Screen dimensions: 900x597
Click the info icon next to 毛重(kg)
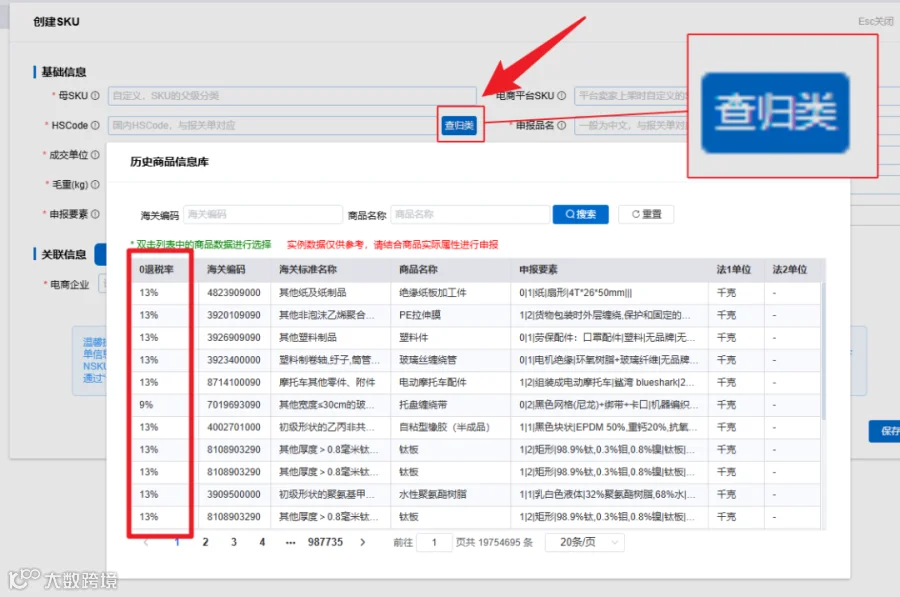[95, 184]
